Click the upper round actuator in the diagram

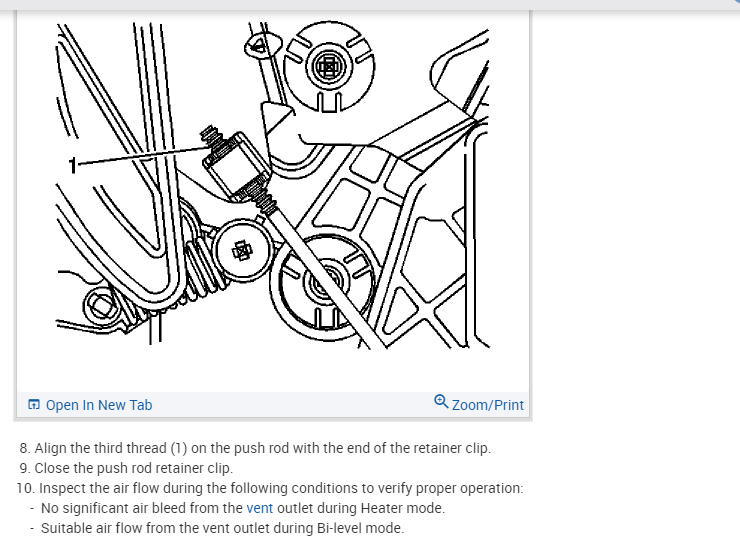329,67
